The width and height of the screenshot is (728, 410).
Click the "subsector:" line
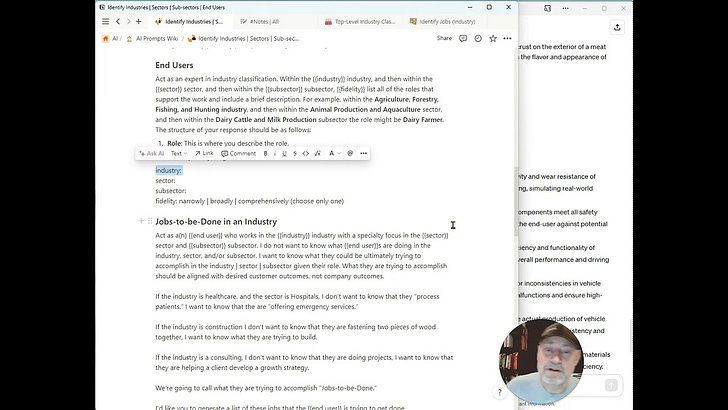(171, 191)
